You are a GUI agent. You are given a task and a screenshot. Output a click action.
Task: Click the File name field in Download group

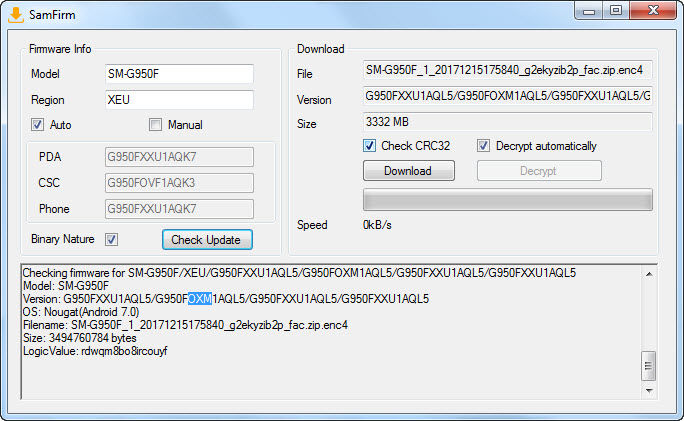pyautogui.click(x=508, y=70)
